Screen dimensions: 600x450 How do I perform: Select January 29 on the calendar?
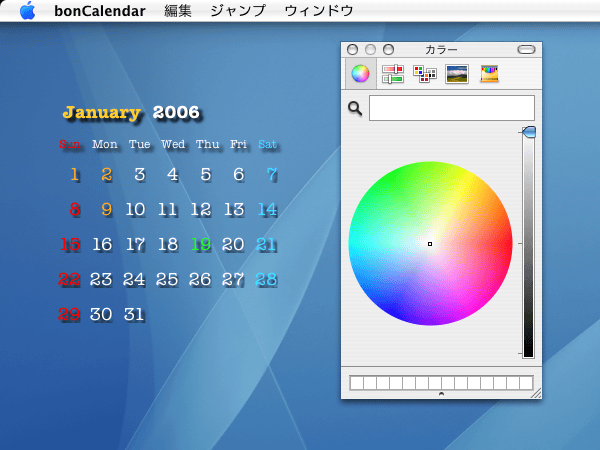(69, 315)
